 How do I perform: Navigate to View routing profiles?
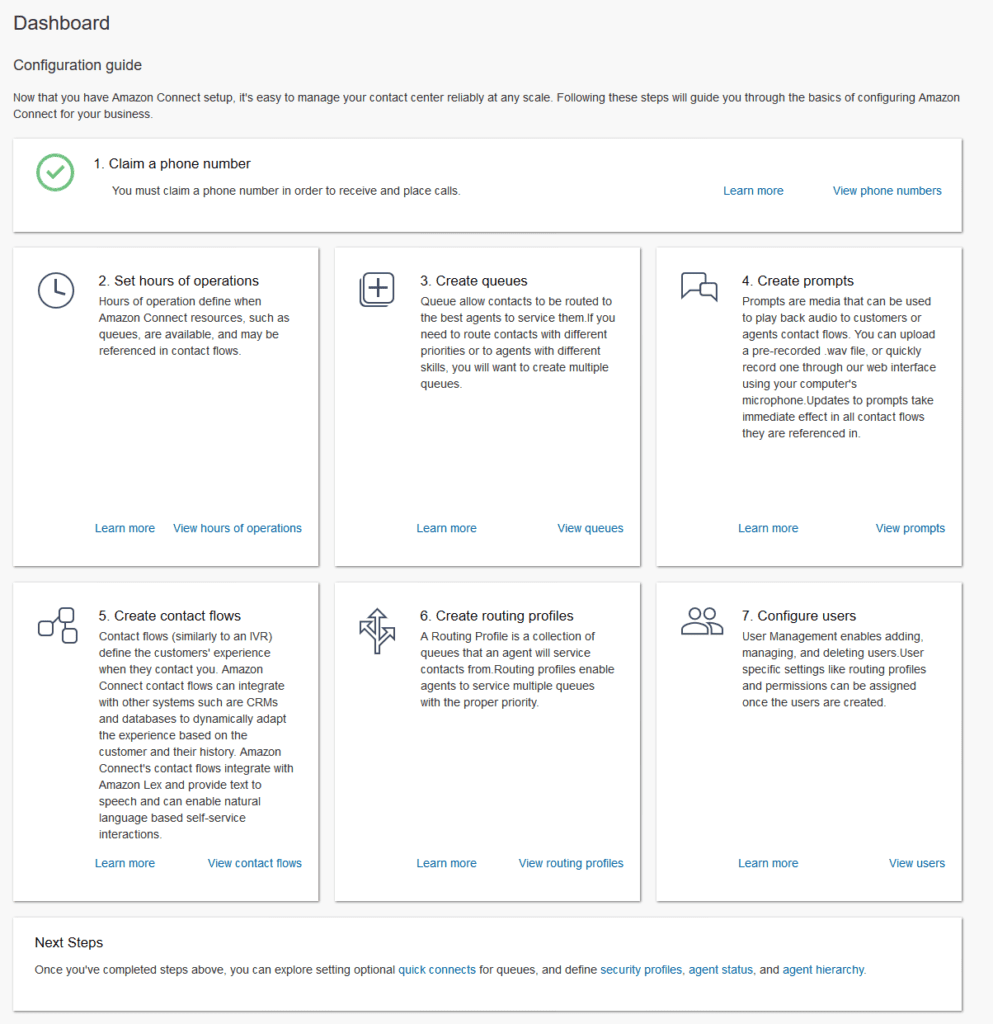(571, 863)
